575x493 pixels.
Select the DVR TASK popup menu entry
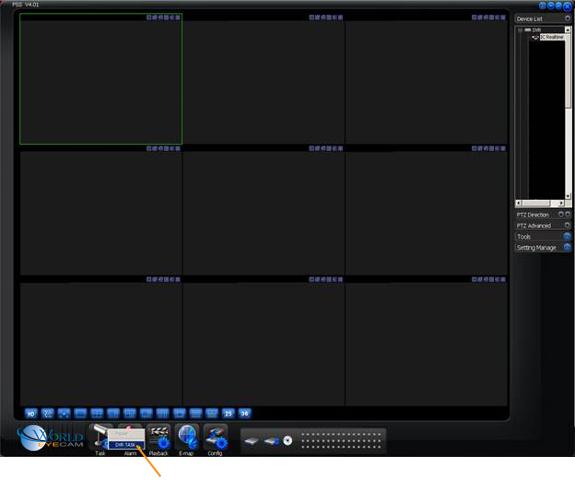pyautogui.click(x=126, y=445)
